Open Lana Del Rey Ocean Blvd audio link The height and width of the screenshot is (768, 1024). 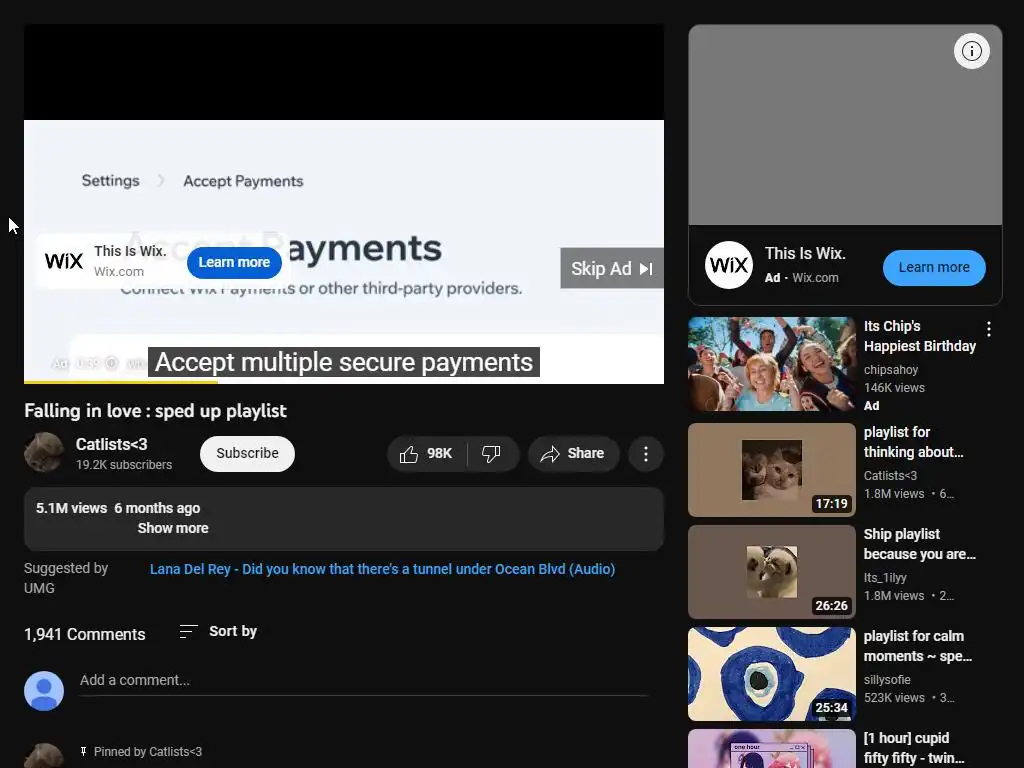[x=382, y=569]
